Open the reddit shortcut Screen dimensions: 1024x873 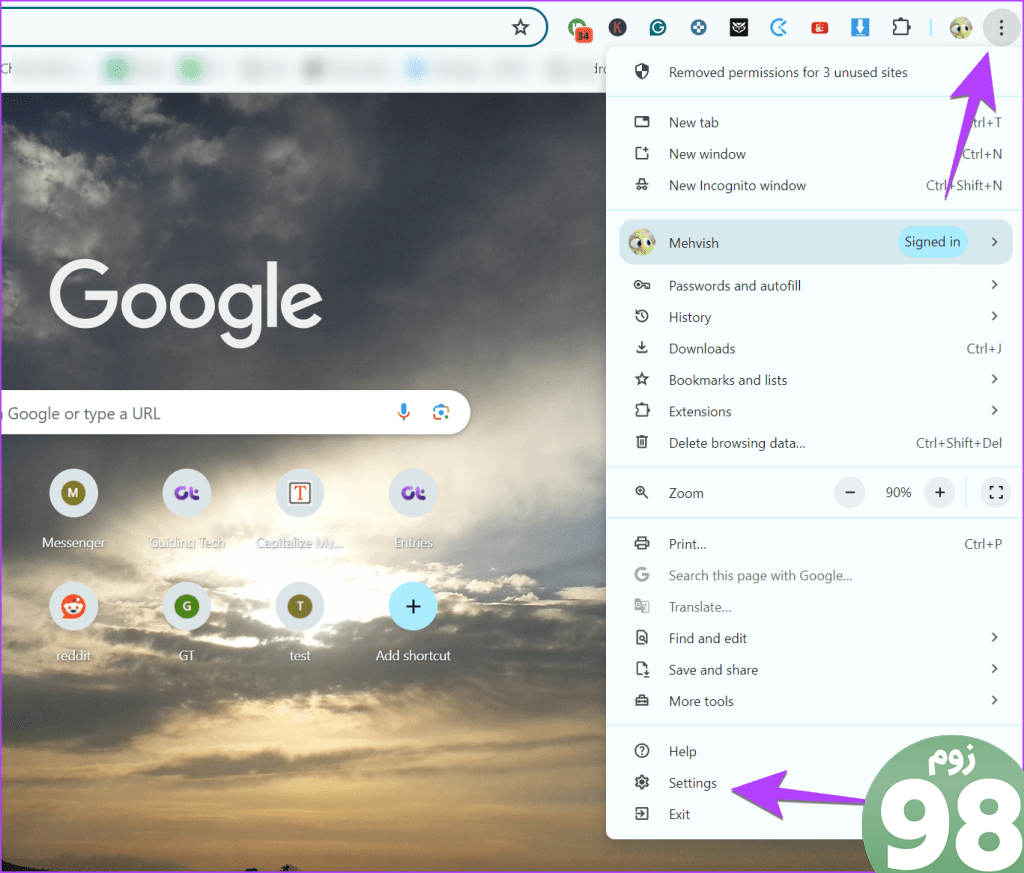[73, 622]
